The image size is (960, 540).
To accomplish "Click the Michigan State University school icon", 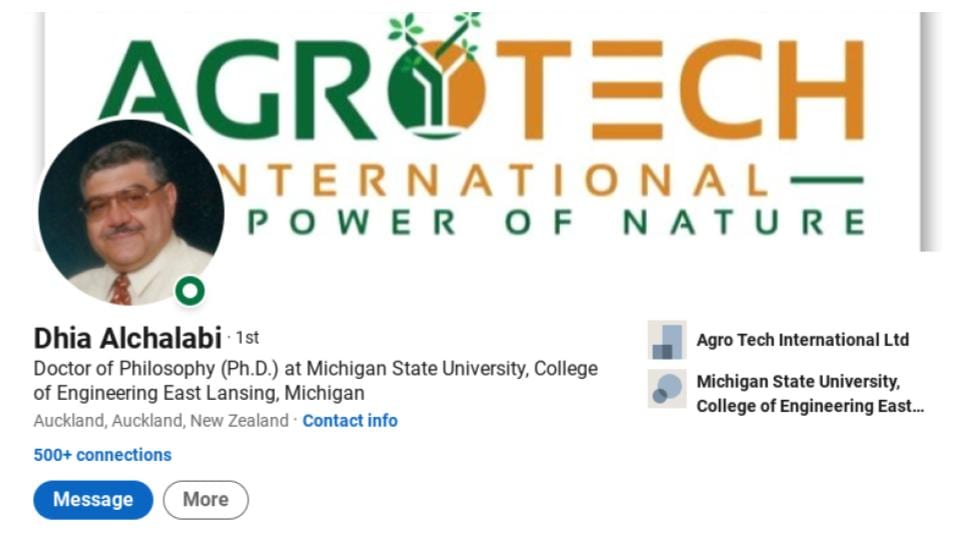I will click(x=667, y=389).
